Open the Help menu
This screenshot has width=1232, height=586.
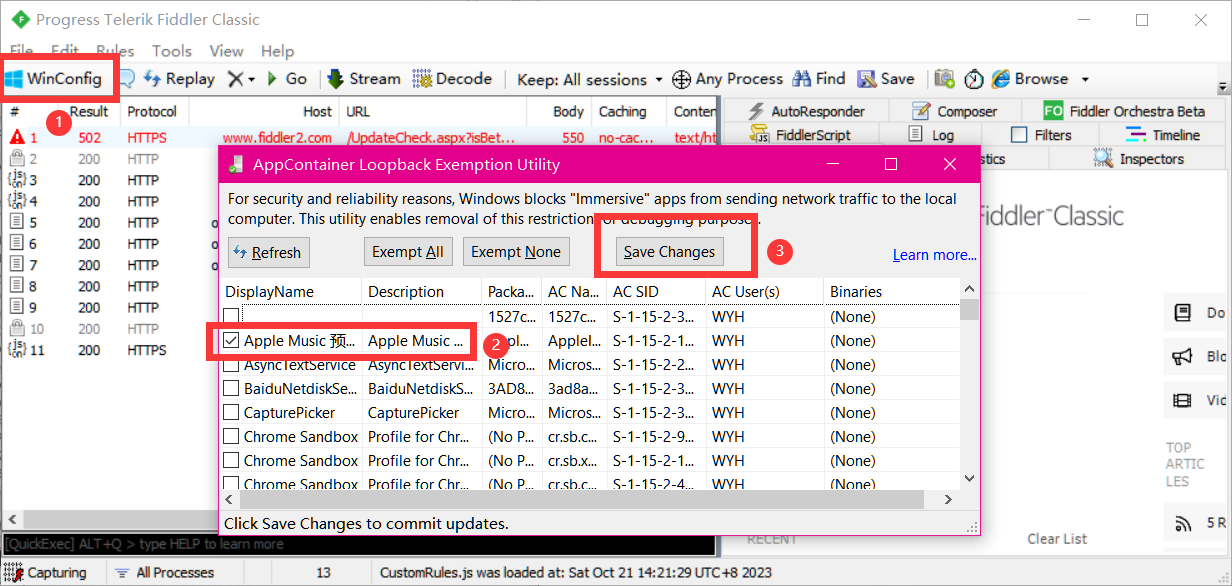point(278,51)
